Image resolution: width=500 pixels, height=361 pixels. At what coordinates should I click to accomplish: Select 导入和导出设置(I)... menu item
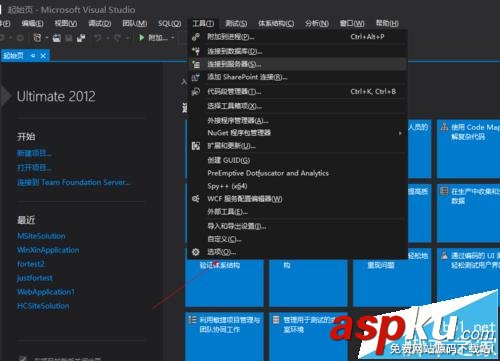tap(298, 226)
